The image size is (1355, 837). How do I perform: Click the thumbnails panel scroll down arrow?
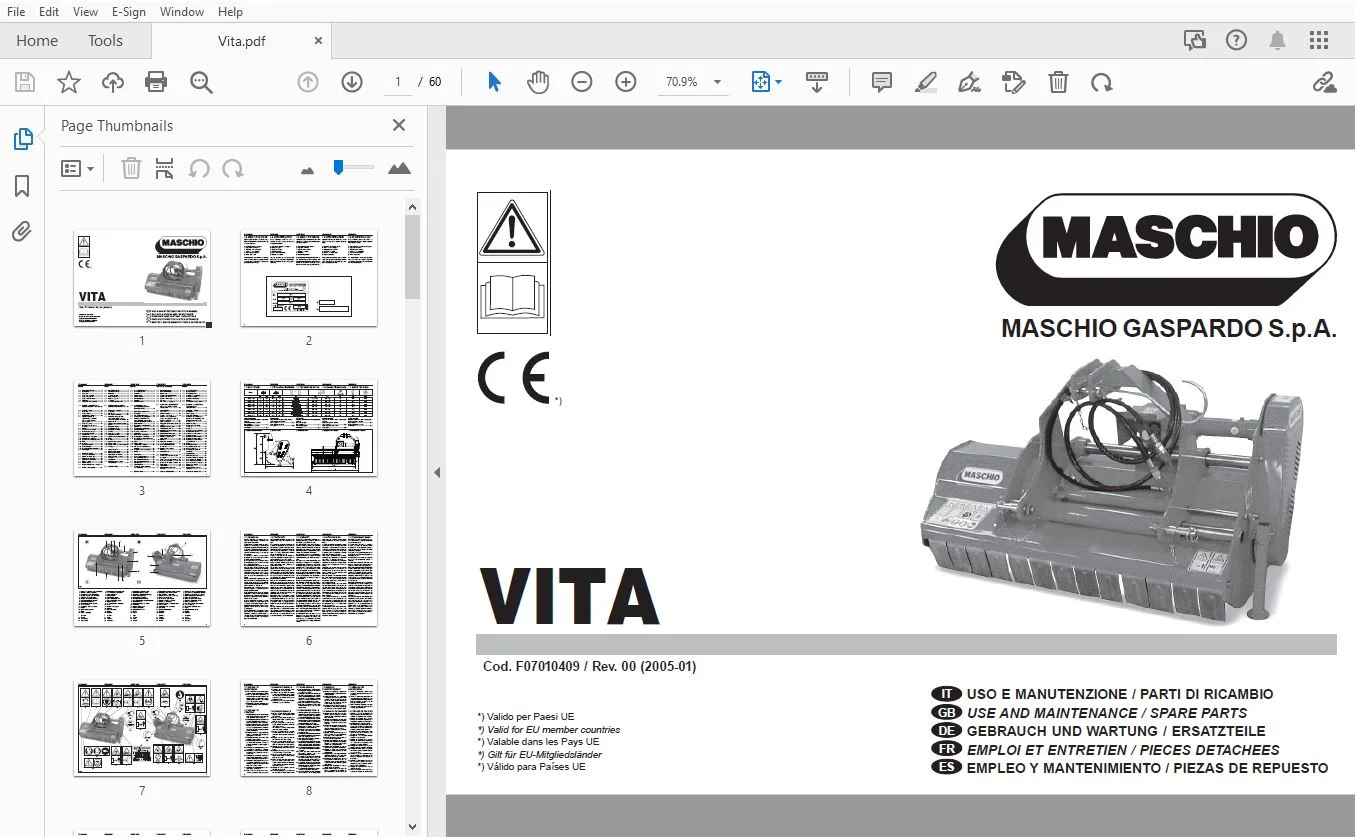point(413,826)
